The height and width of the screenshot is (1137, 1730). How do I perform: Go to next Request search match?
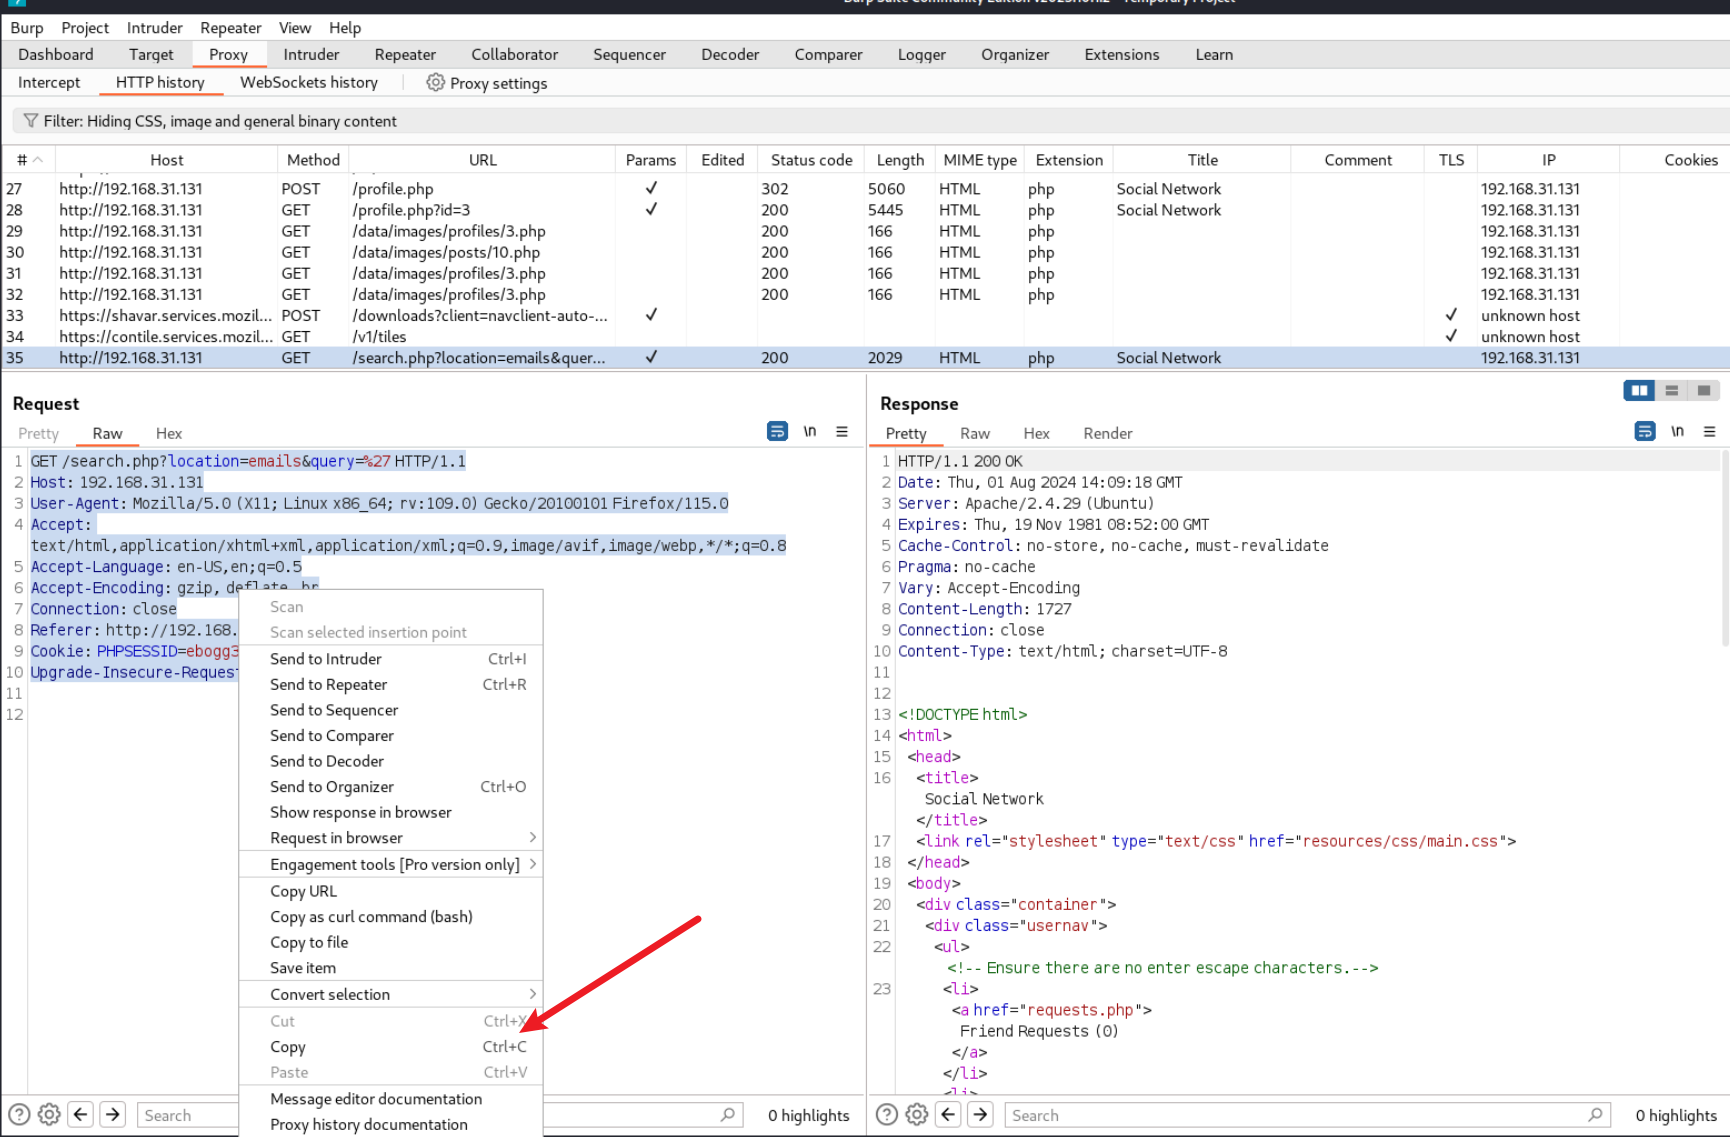click(113, 1114)
